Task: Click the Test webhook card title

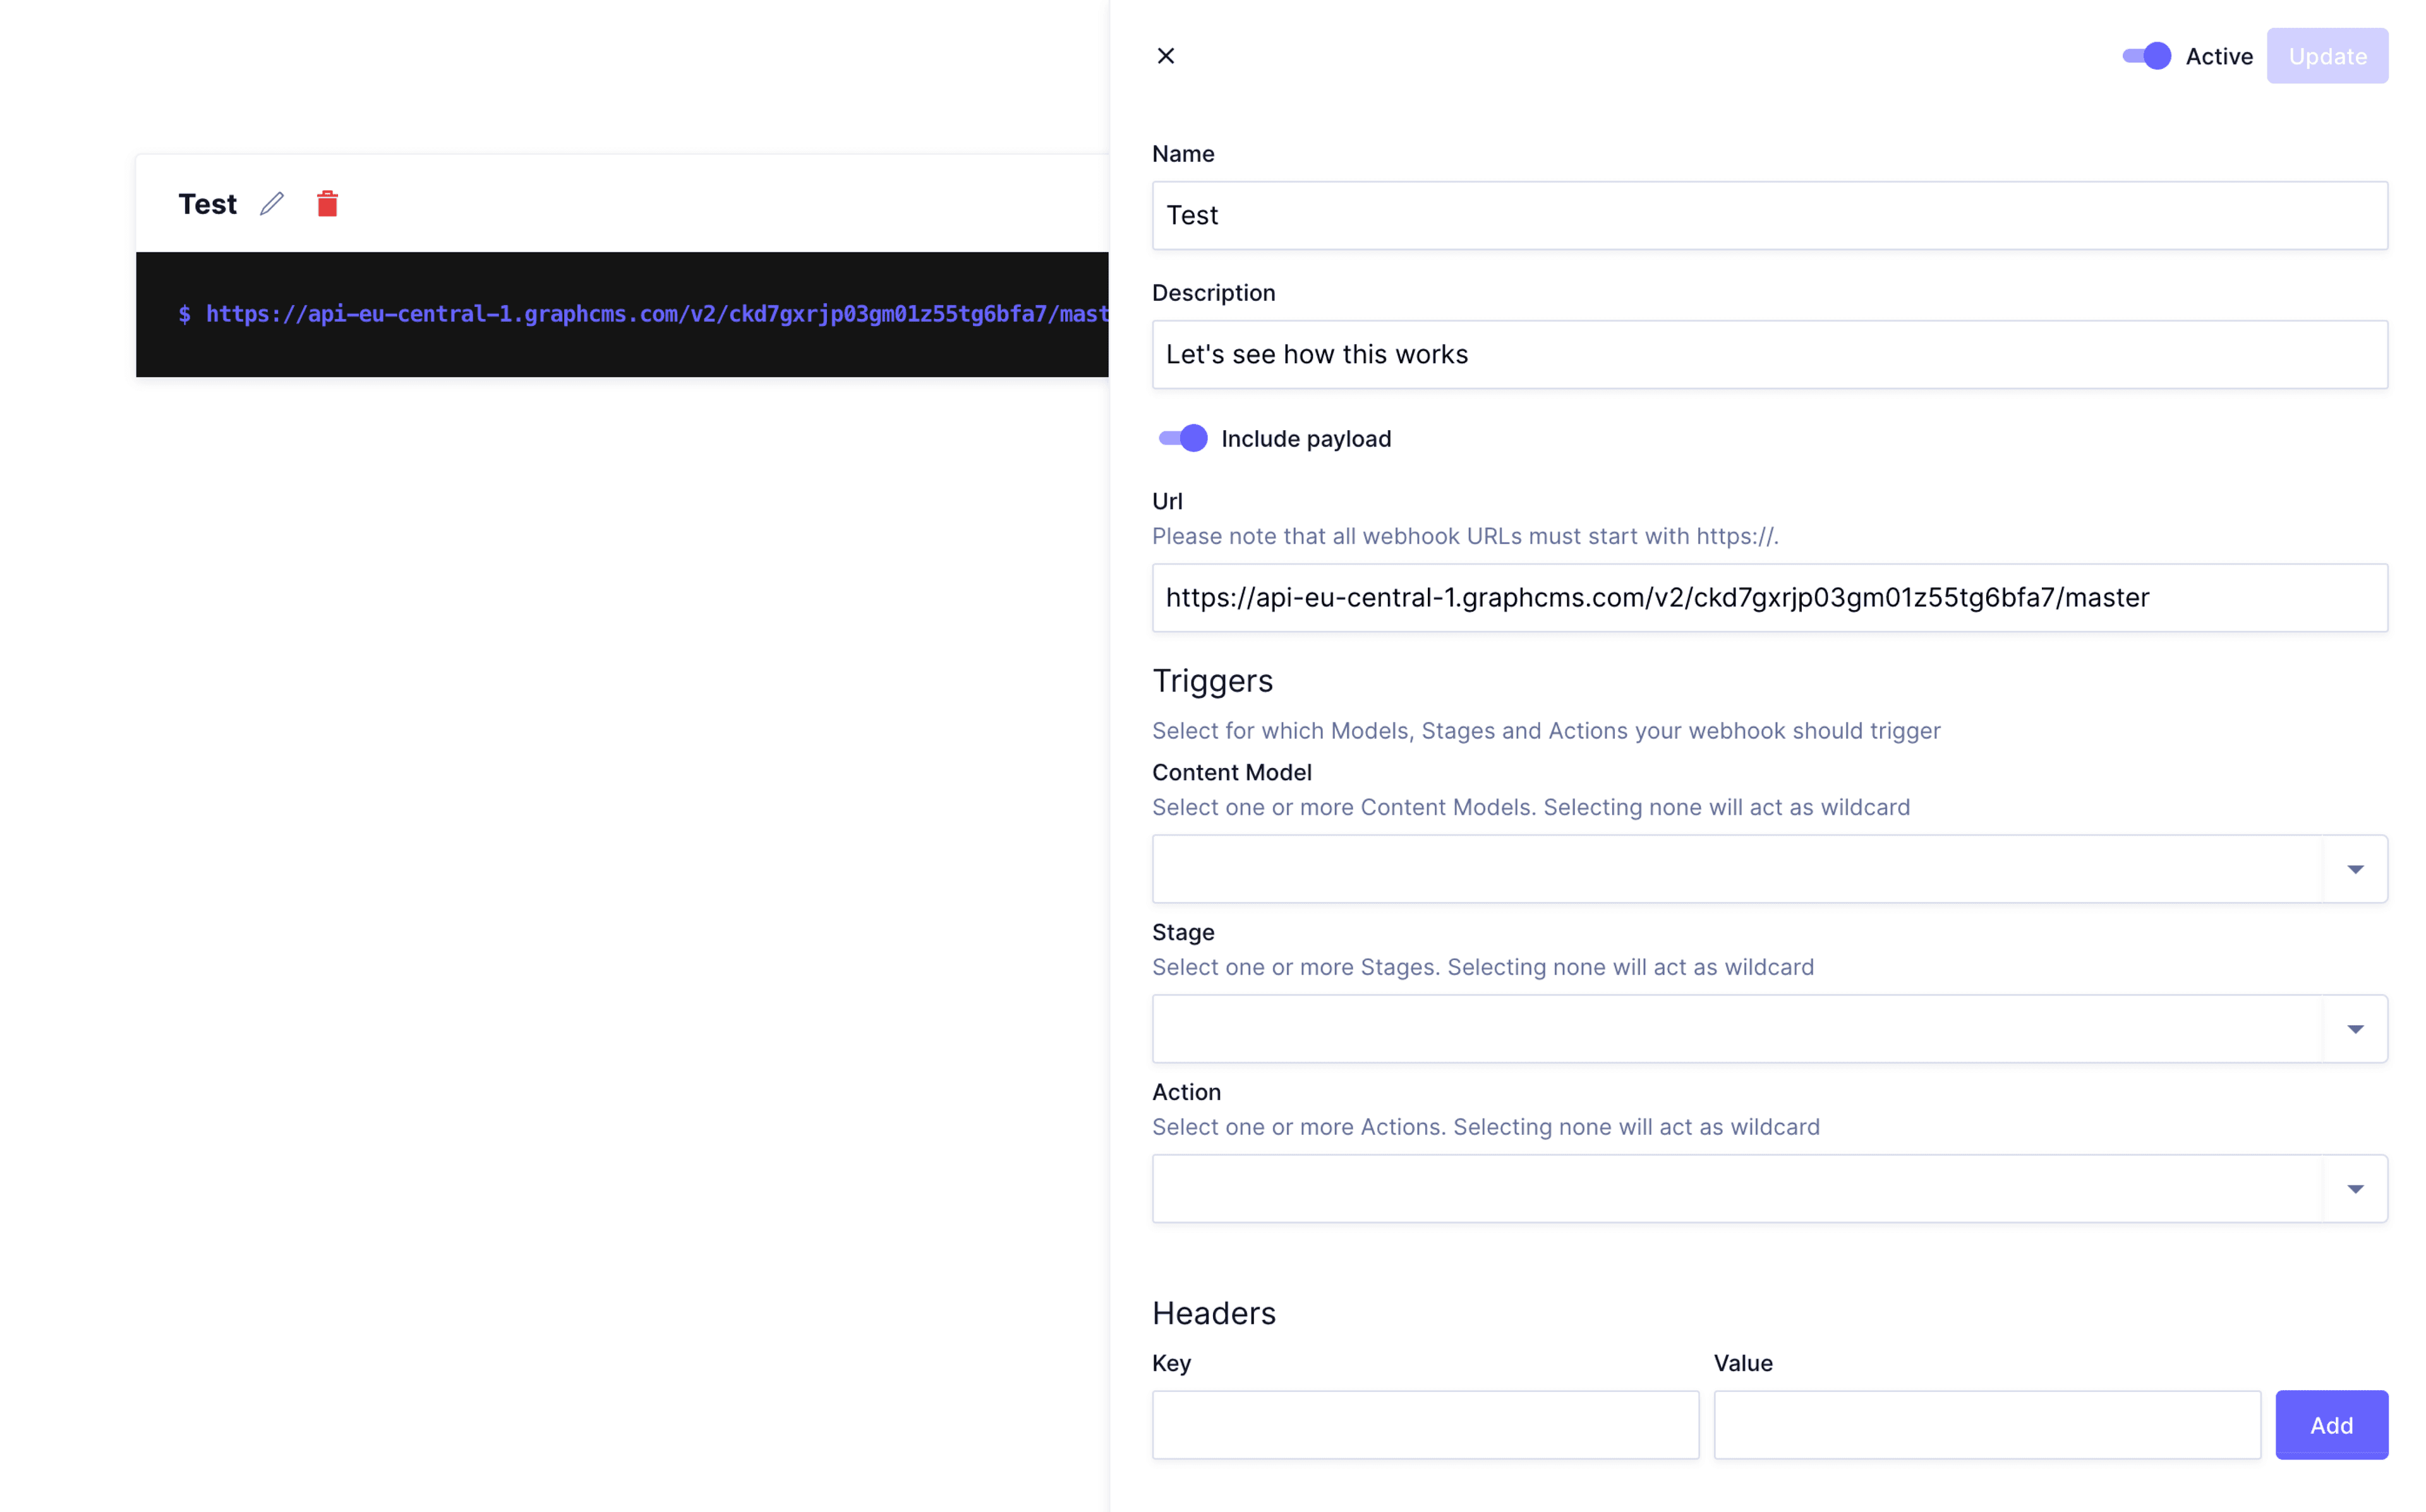Action: (x=207, y=204)
